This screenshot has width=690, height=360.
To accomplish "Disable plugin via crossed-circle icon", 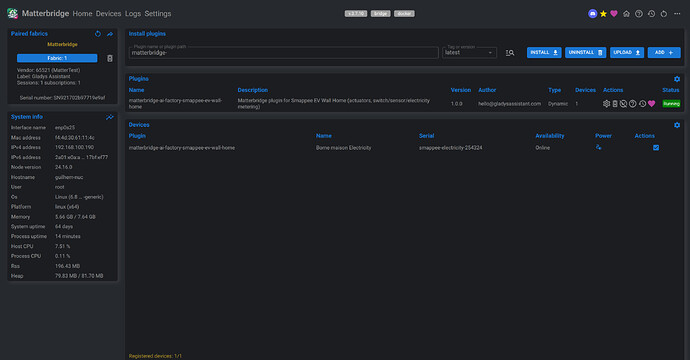I will point(624,104).
